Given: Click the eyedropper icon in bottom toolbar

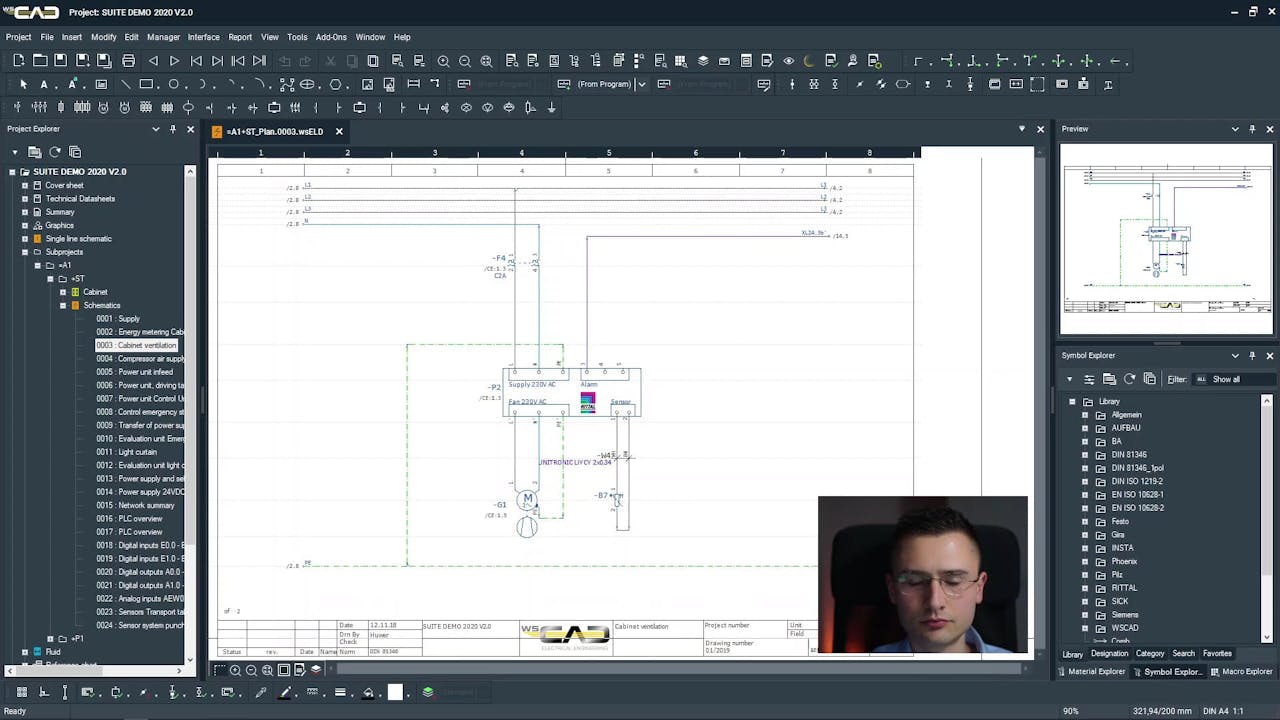Looking at the screenshot, I should coord(261,692).
